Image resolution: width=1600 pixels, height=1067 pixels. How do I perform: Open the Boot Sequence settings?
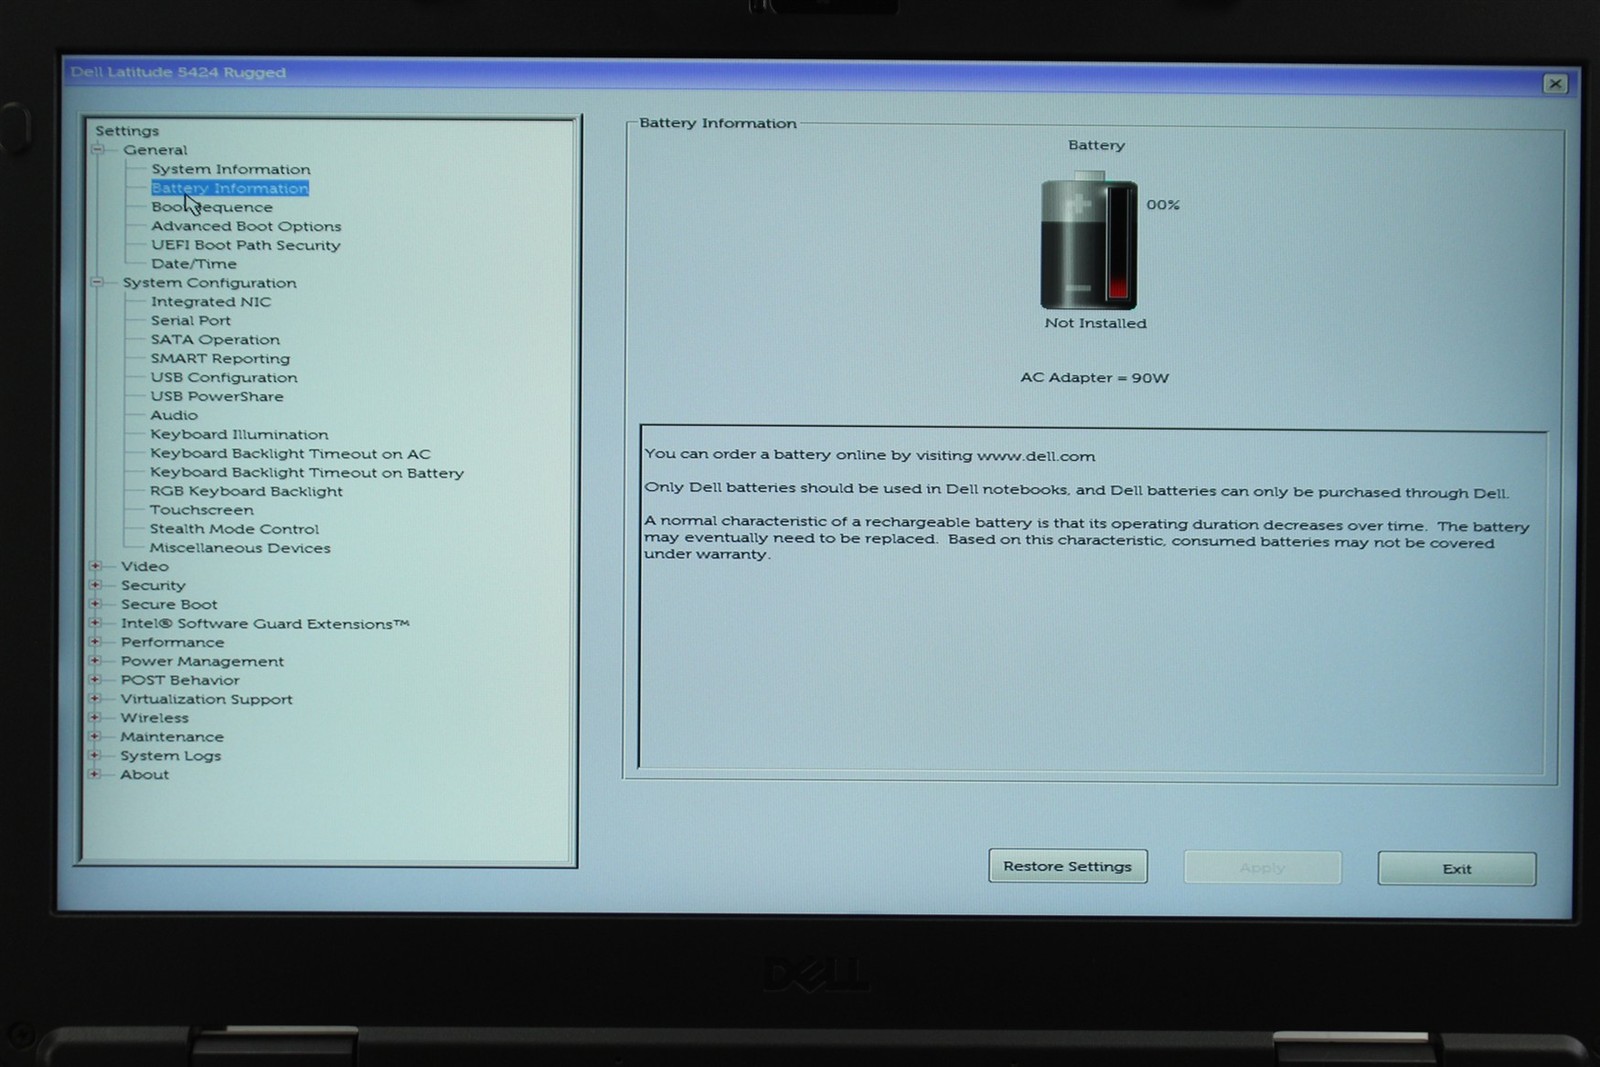pyautogui.click(x=212, y=207)
